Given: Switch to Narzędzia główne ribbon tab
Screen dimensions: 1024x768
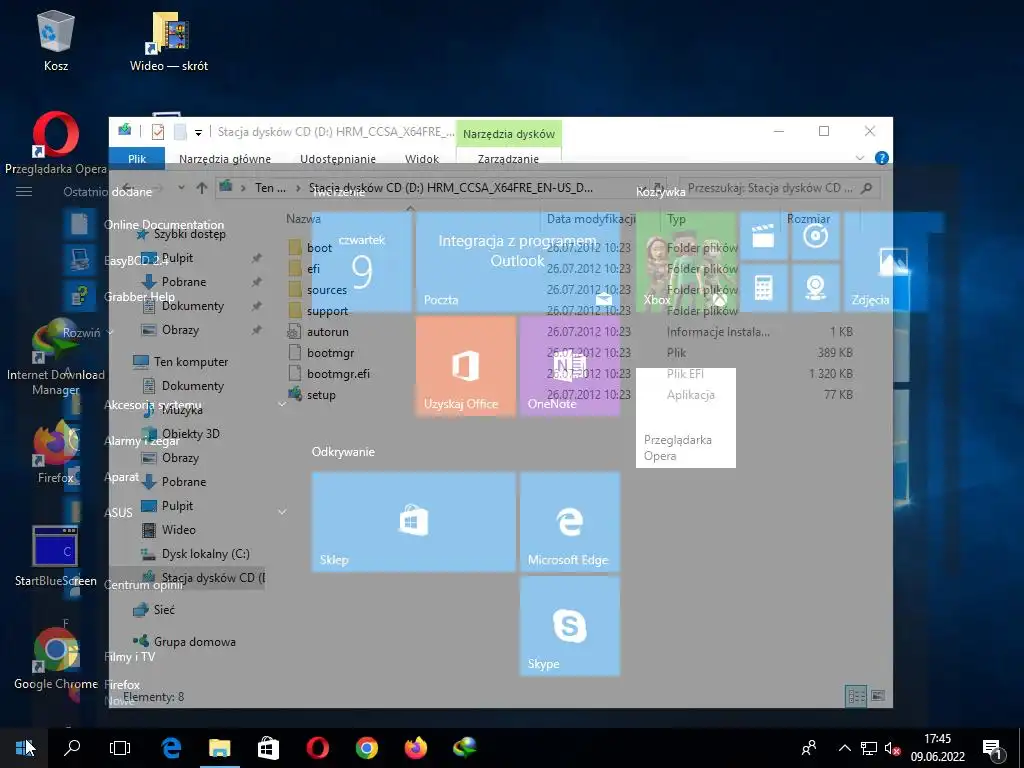Looking at the screenshot, I should click(225, 159).
